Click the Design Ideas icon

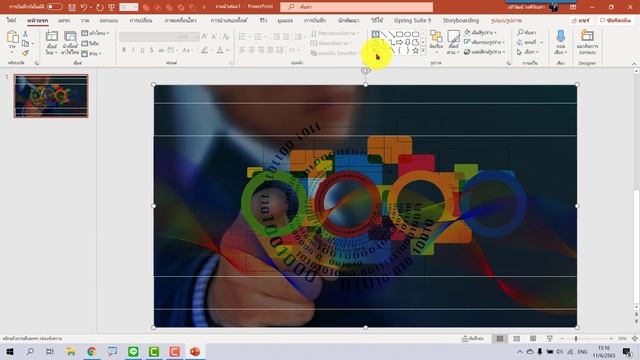click(x=587, y=37)
